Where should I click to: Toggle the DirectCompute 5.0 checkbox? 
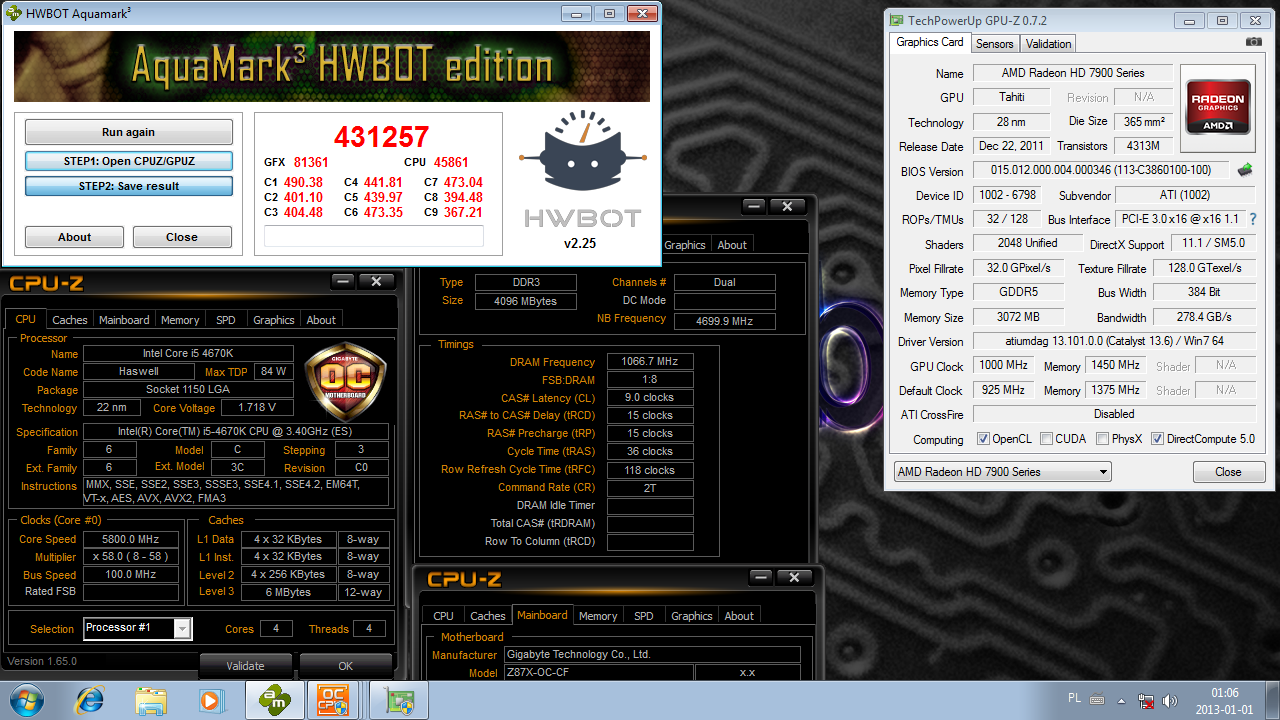(x=1157, y=439)
